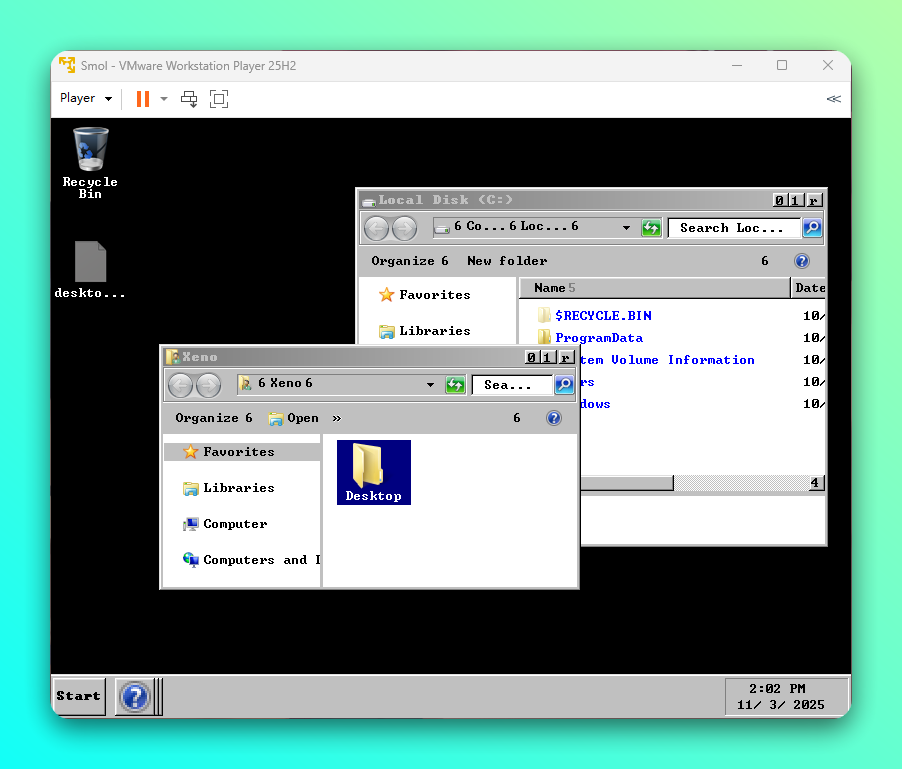This screenshot has width=902, height=769.
Task: Open the Organize menu in the Xeno window
Action: pos(211,417)
